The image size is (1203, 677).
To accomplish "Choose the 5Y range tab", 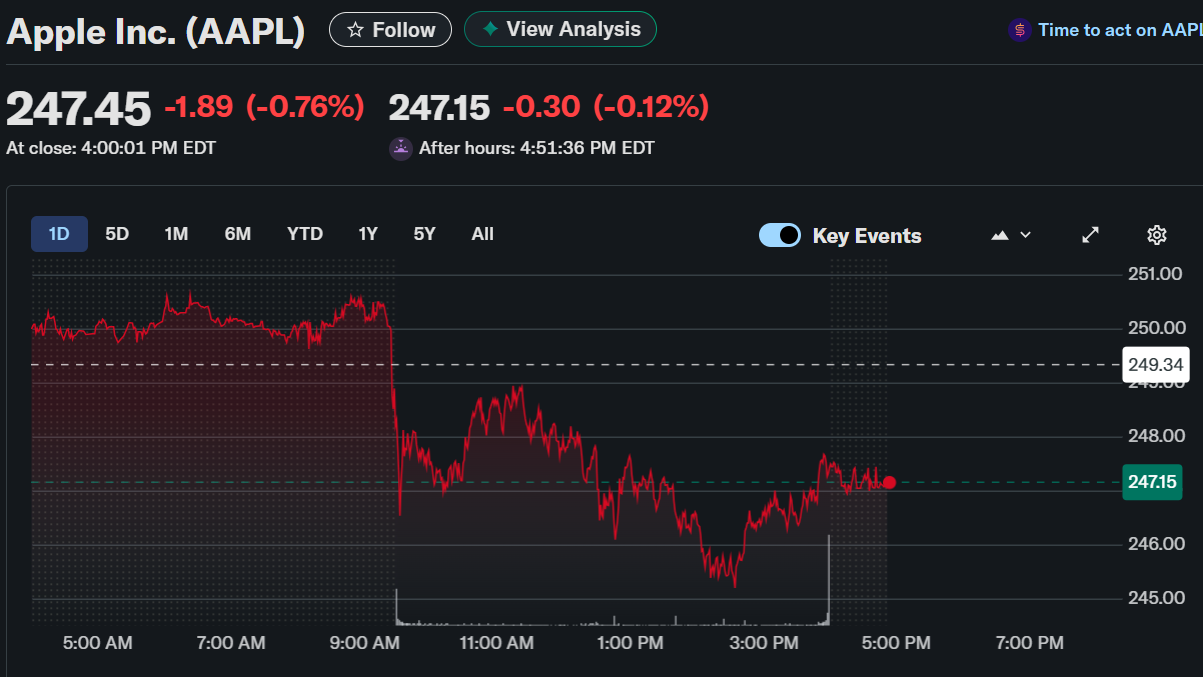I will click(425, 234).
